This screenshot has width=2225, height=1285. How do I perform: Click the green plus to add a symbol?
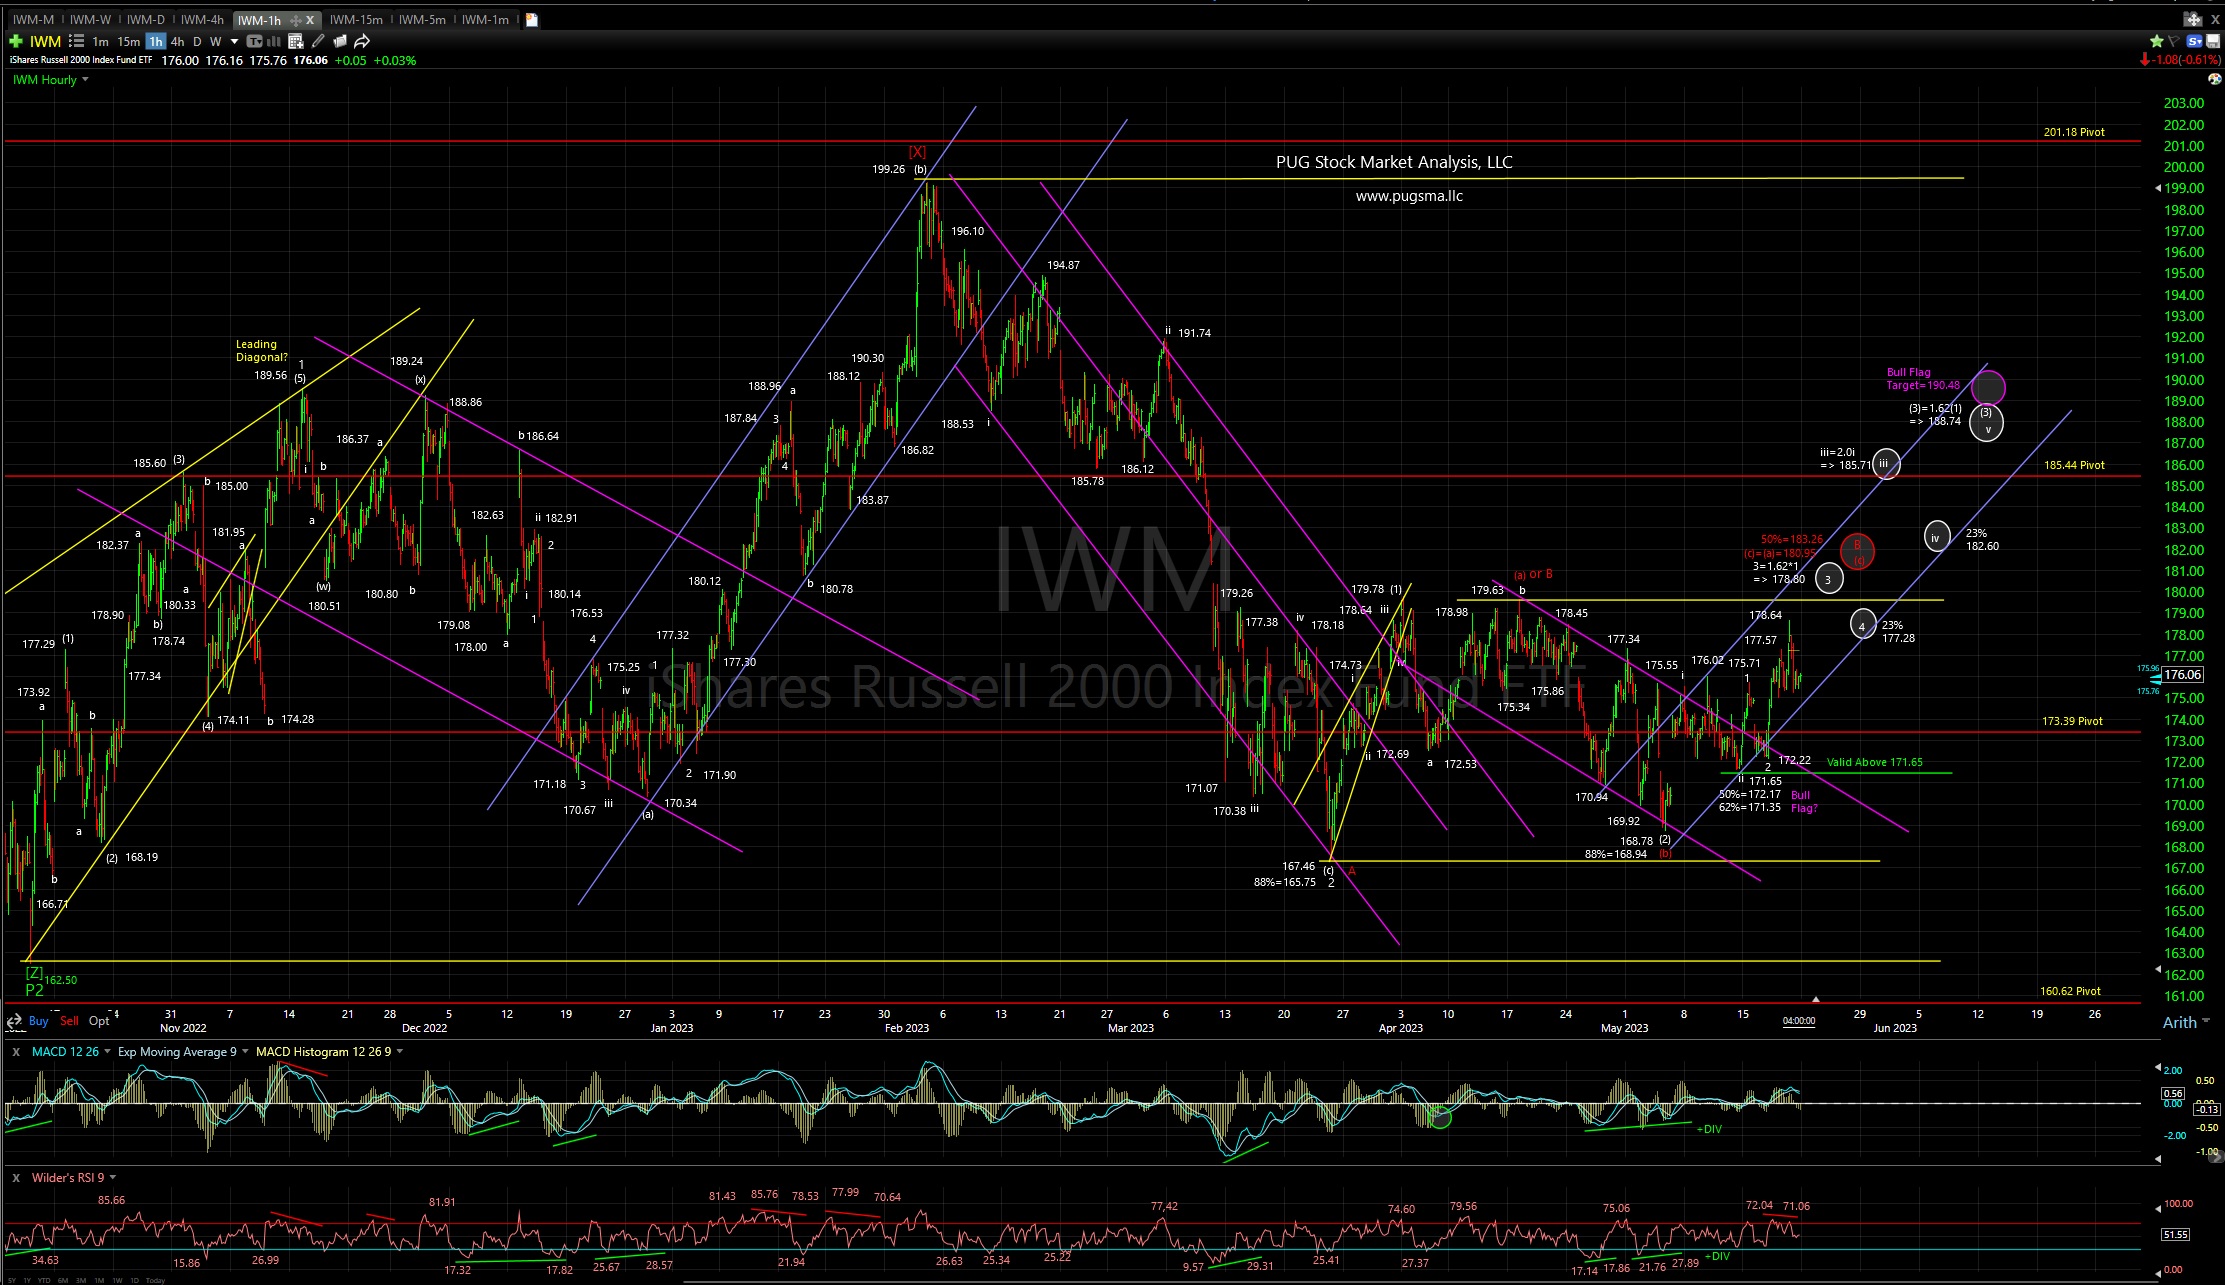coord(16,41)
